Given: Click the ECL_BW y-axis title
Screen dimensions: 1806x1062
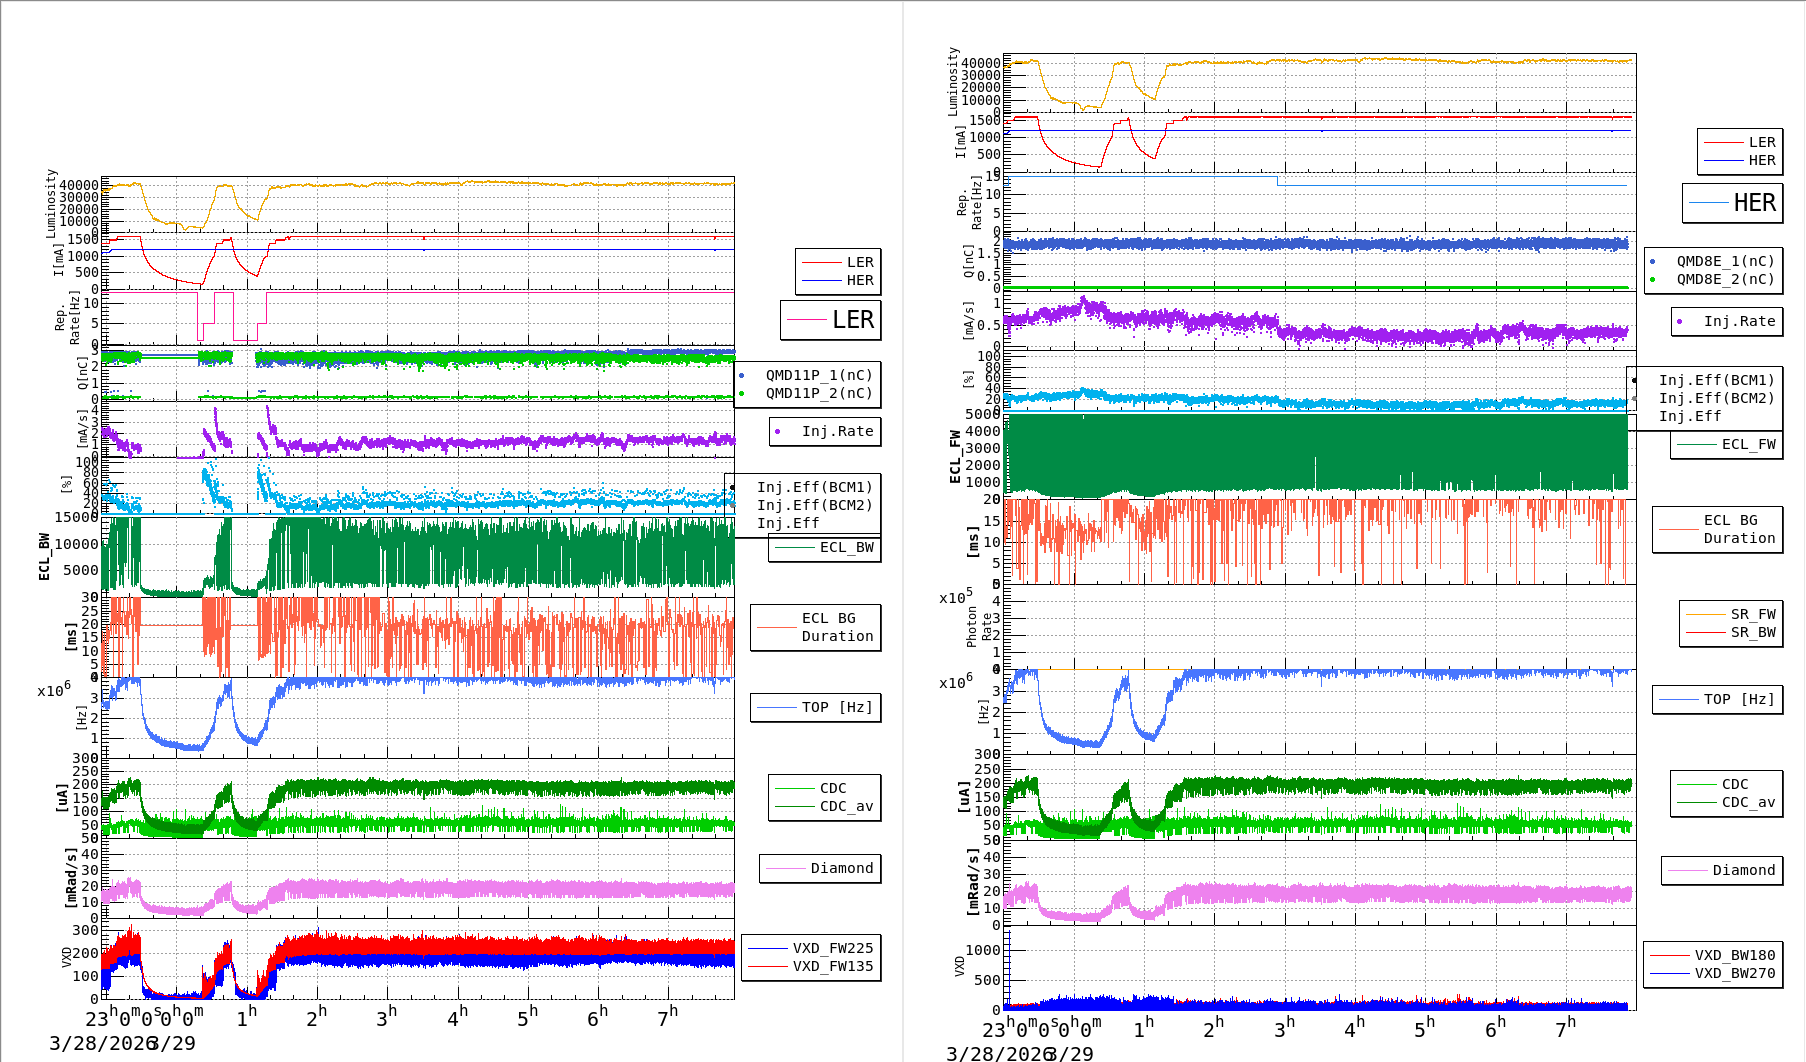Looking at the screenshot, I should click(x=44, y=557).
